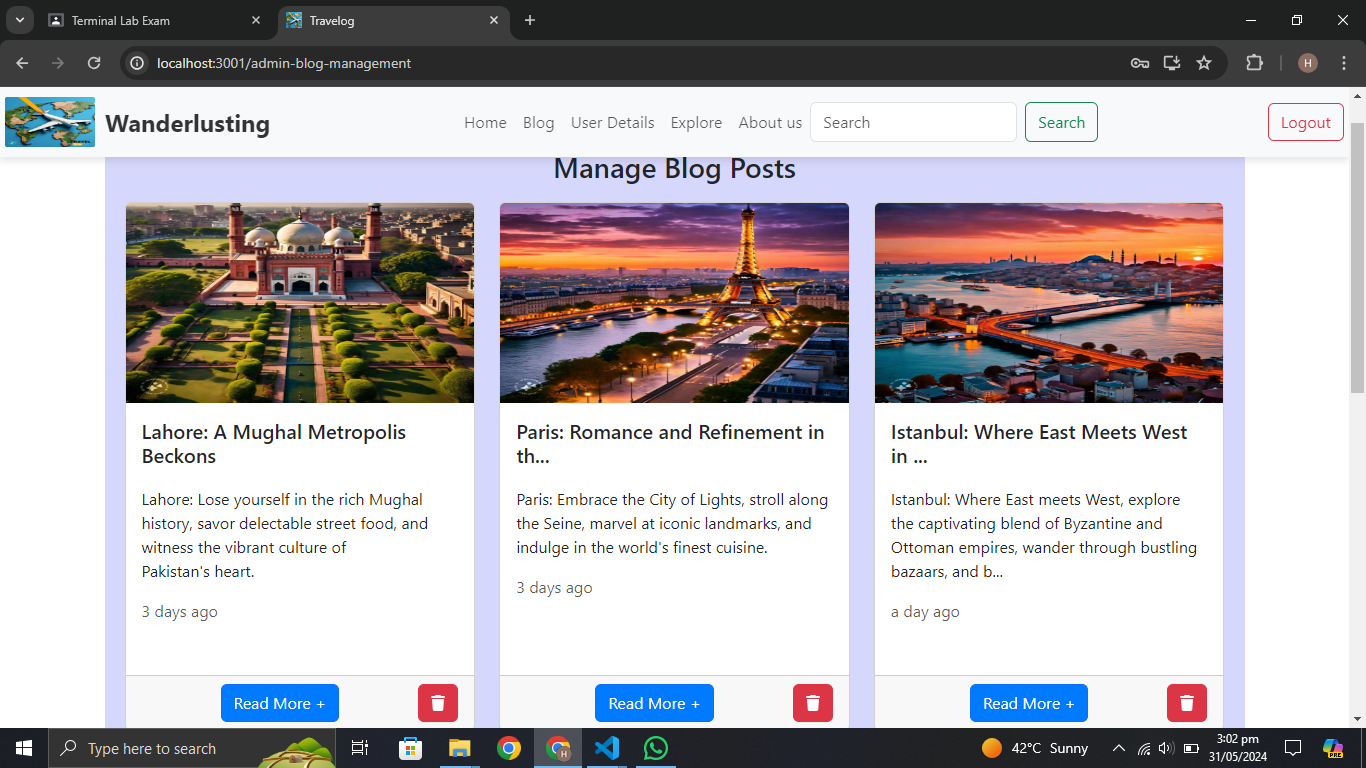Image resolution: width=1366 pixels, height=768 pixels.
Task: Bookmark this page with star icon
Action: pos(1204,63)
